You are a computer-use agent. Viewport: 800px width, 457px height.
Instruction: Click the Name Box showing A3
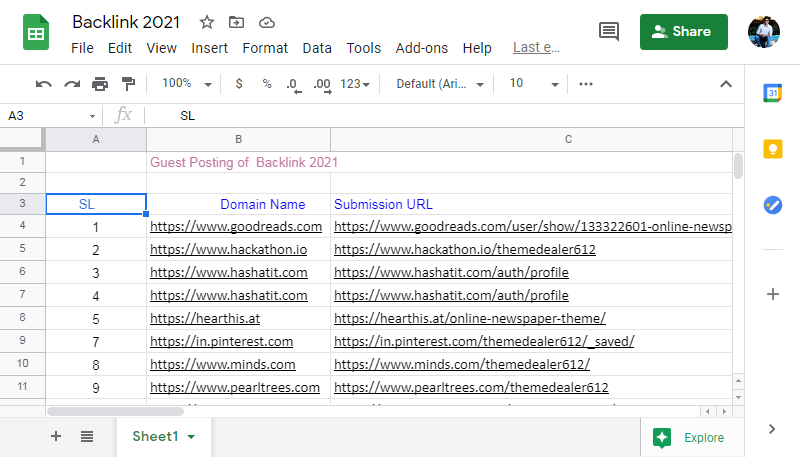pos(50,116)
